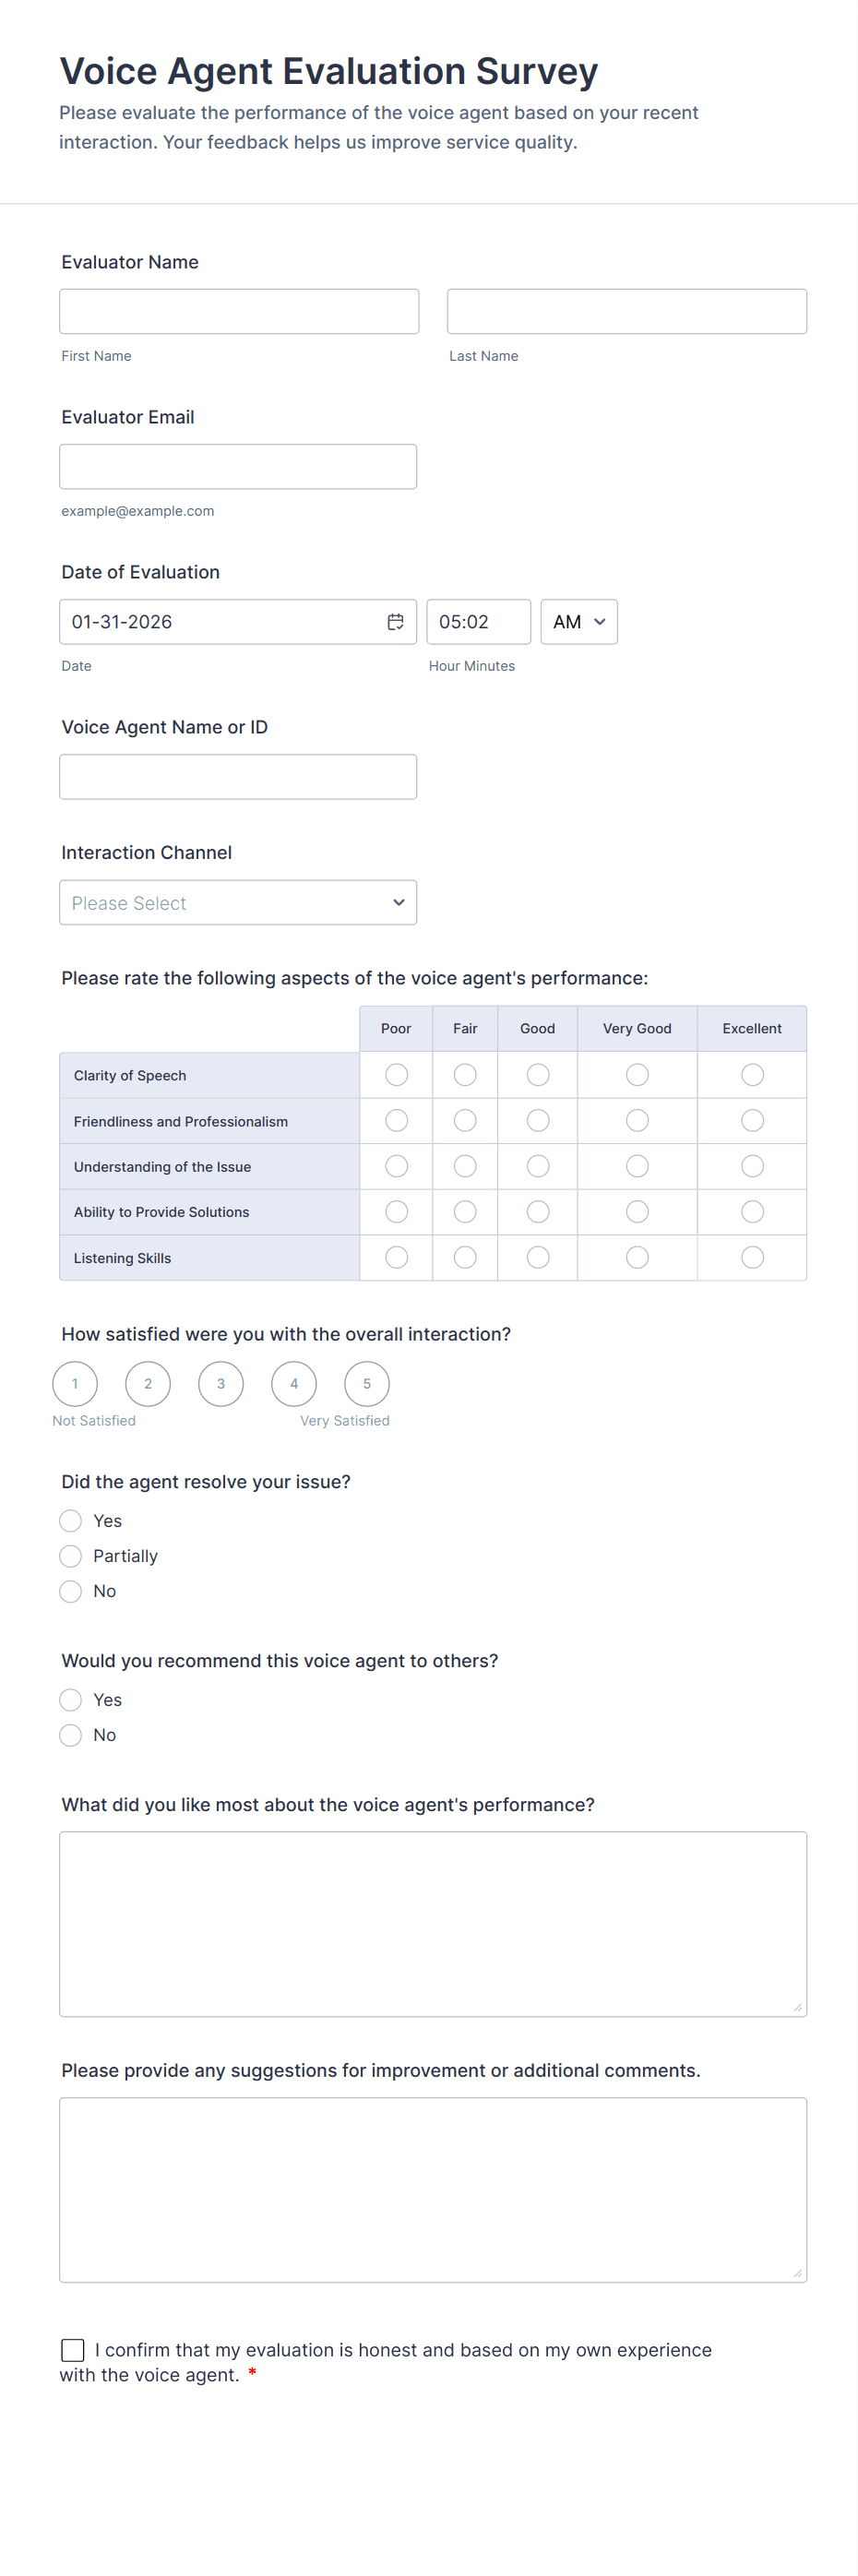Click the Hour Minutes time field

478,622
